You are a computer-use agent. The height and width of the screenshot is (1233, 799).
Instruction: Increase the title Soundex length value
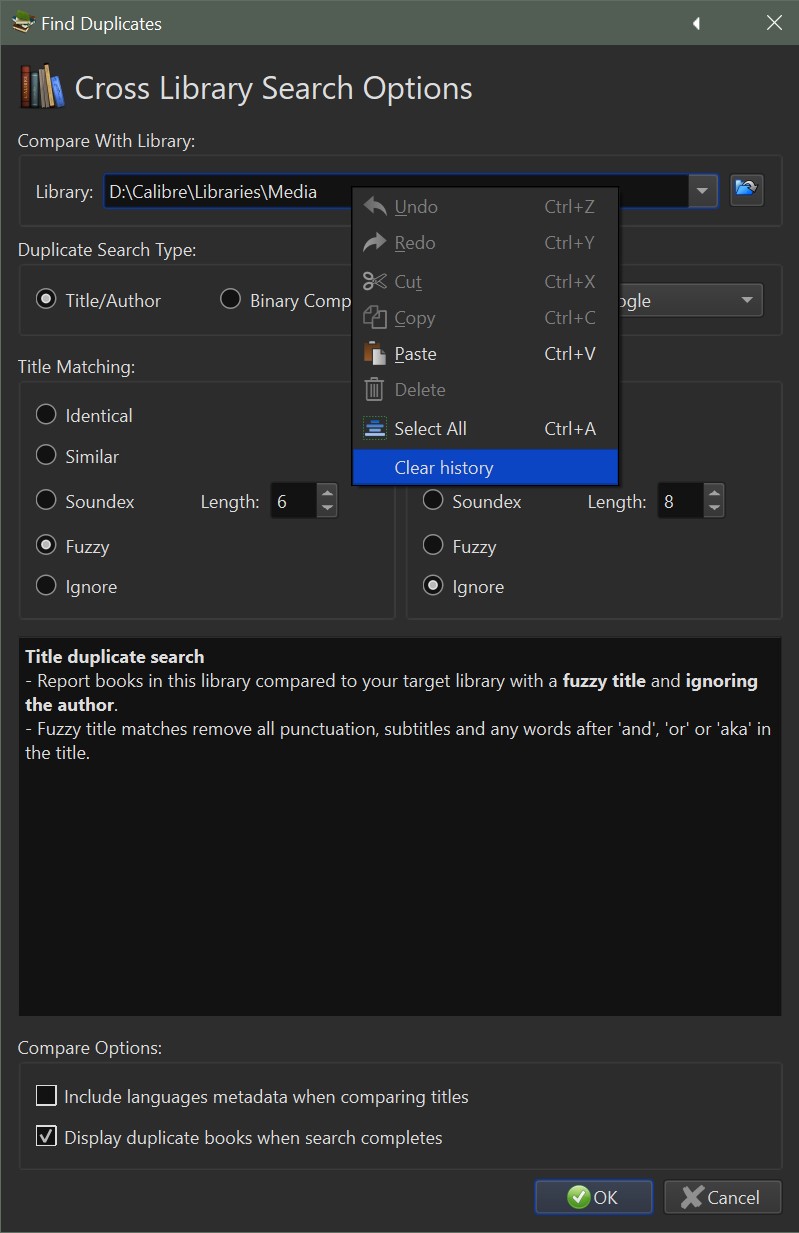(x=327, y=493)
